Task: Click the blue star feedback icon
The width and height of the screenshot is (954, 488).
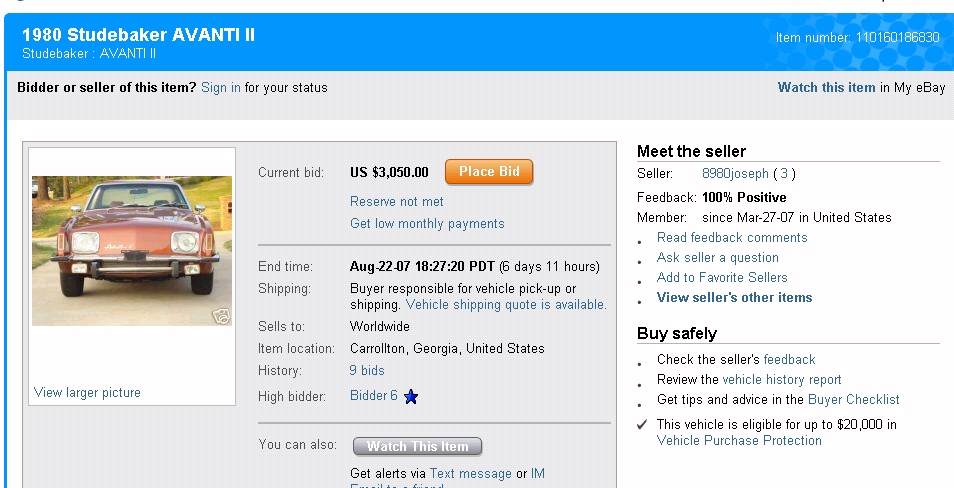Action: click(x=411, y=397)
